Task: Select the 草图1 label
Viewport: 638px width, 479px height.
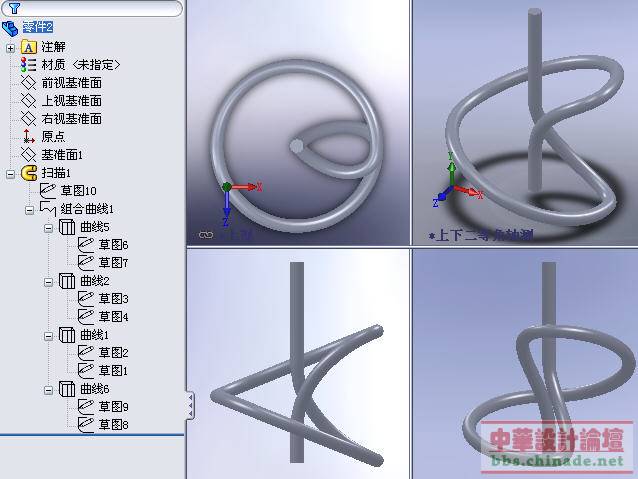Action: pyautogui.click(x=114, y=370)
